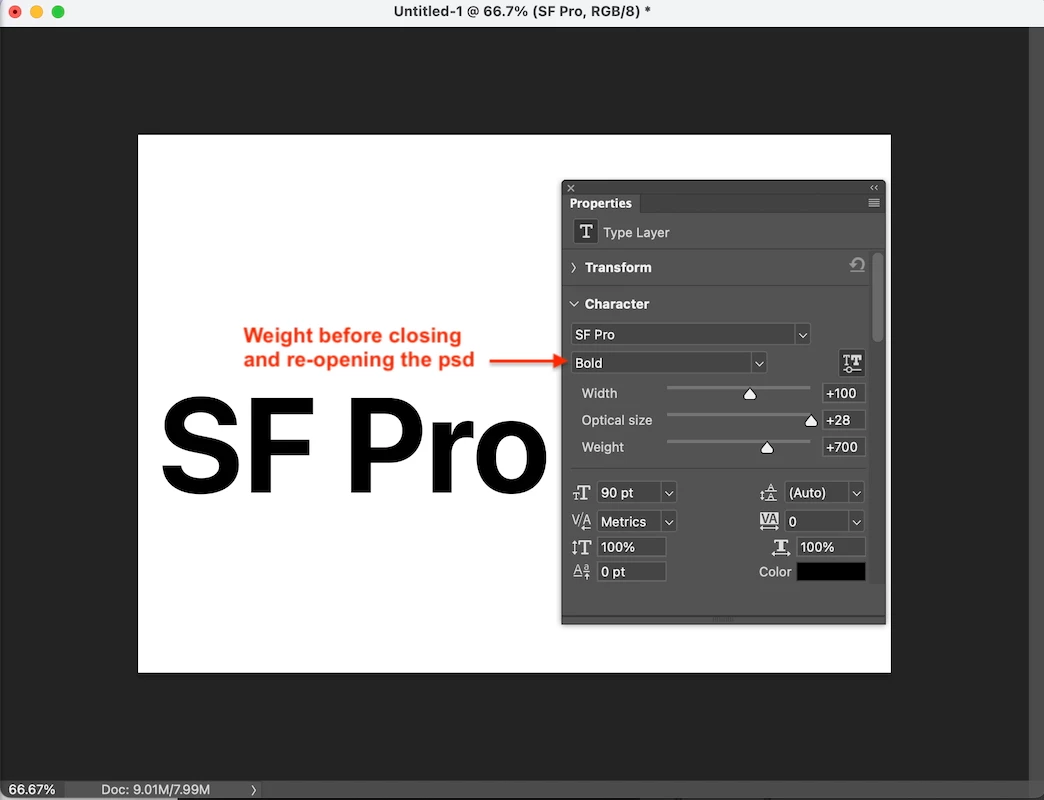Viewport: 1044px width, 800px height.
Task: Click the Optical size label
Action: (617, 420)
